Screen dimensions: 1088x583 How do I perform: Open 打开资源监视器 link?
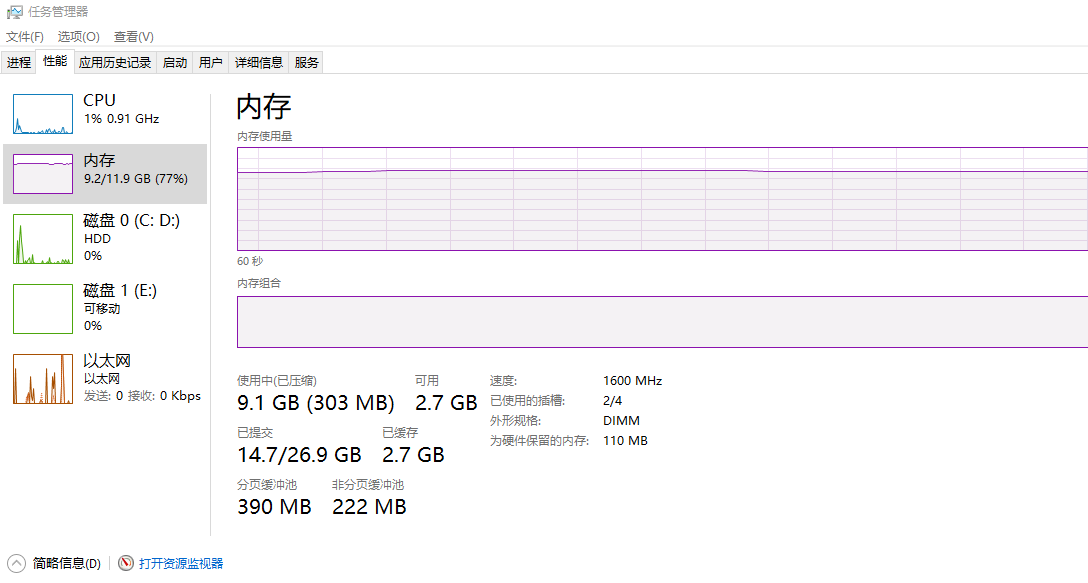pyautogui.click(x=181, y=564)
